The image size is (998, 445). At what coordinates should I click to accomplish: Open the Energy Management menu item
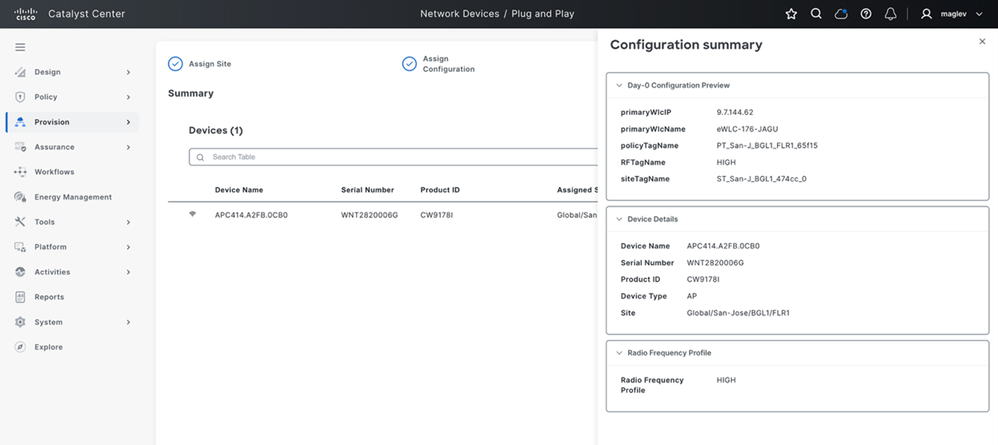[73, 197]
